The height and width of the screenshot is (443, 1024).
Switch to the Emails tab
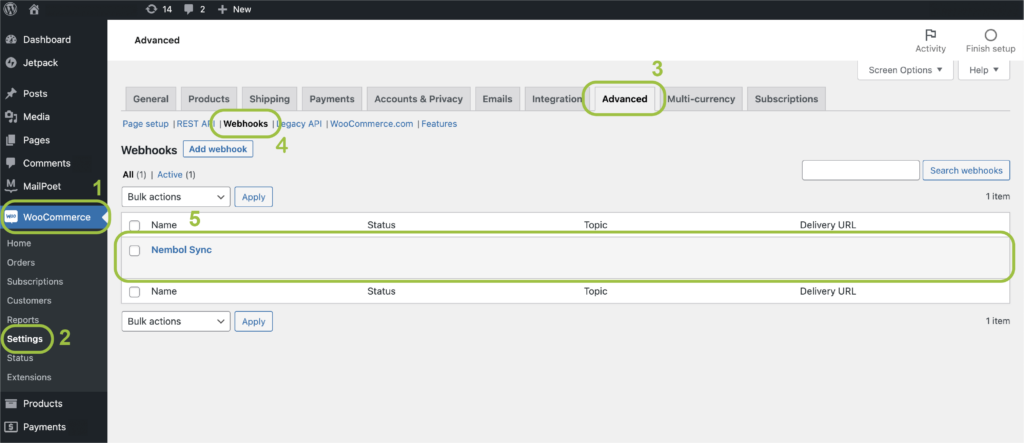pos(497,99)
